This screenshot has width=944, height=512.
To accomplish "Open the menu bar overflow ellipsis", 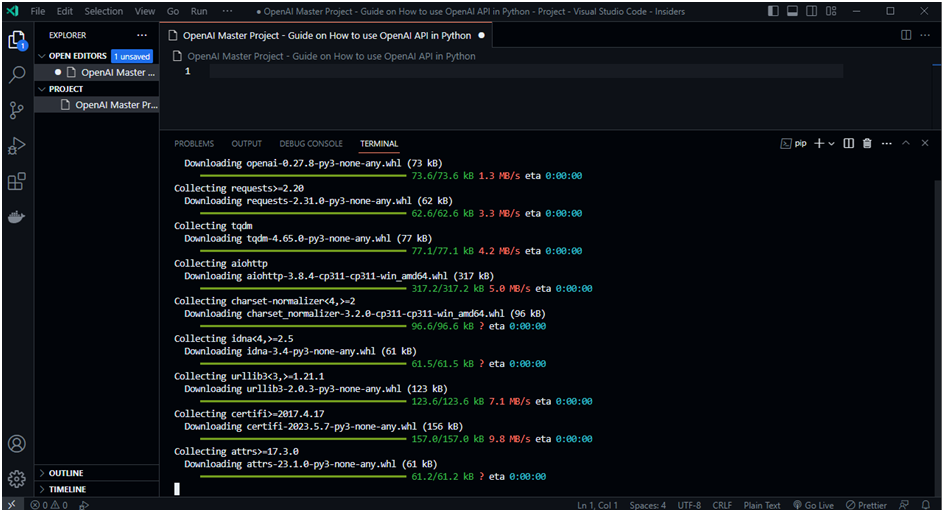I will 227,11.
